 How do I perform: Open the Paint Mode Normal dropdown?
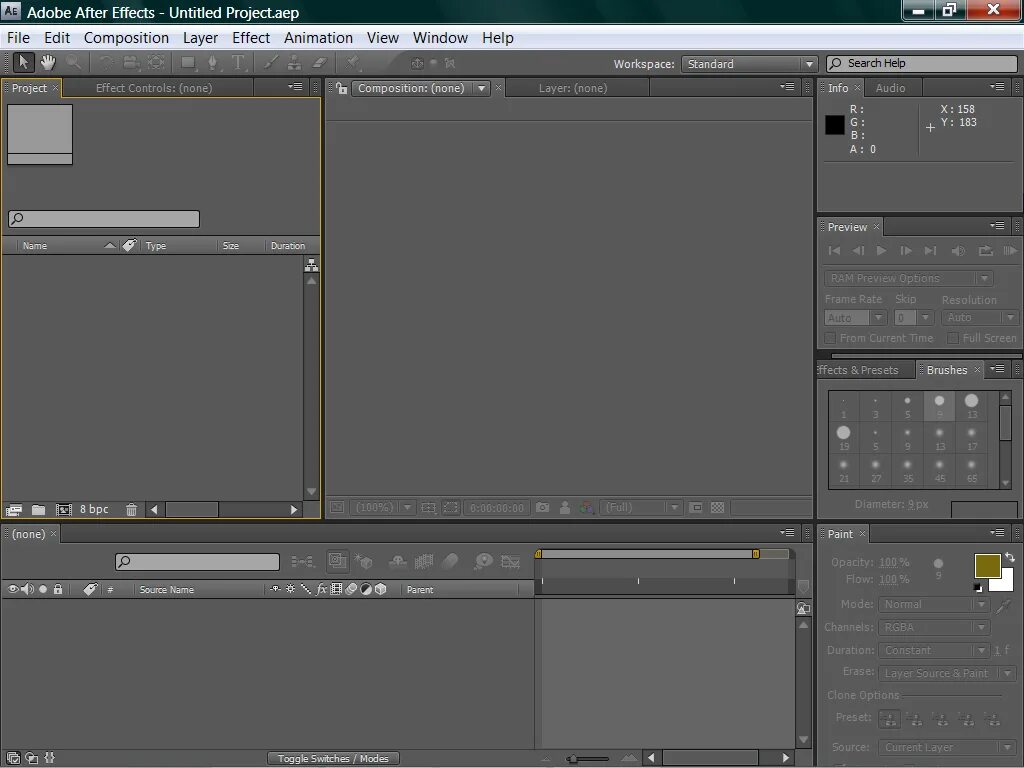point(935,605)
